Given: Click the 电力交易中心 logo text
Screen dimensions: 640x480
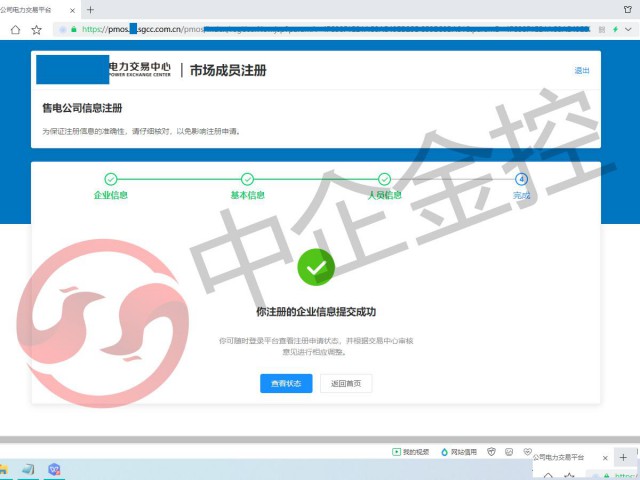Looking at the screenshot, I should click(x=140, y=69).
